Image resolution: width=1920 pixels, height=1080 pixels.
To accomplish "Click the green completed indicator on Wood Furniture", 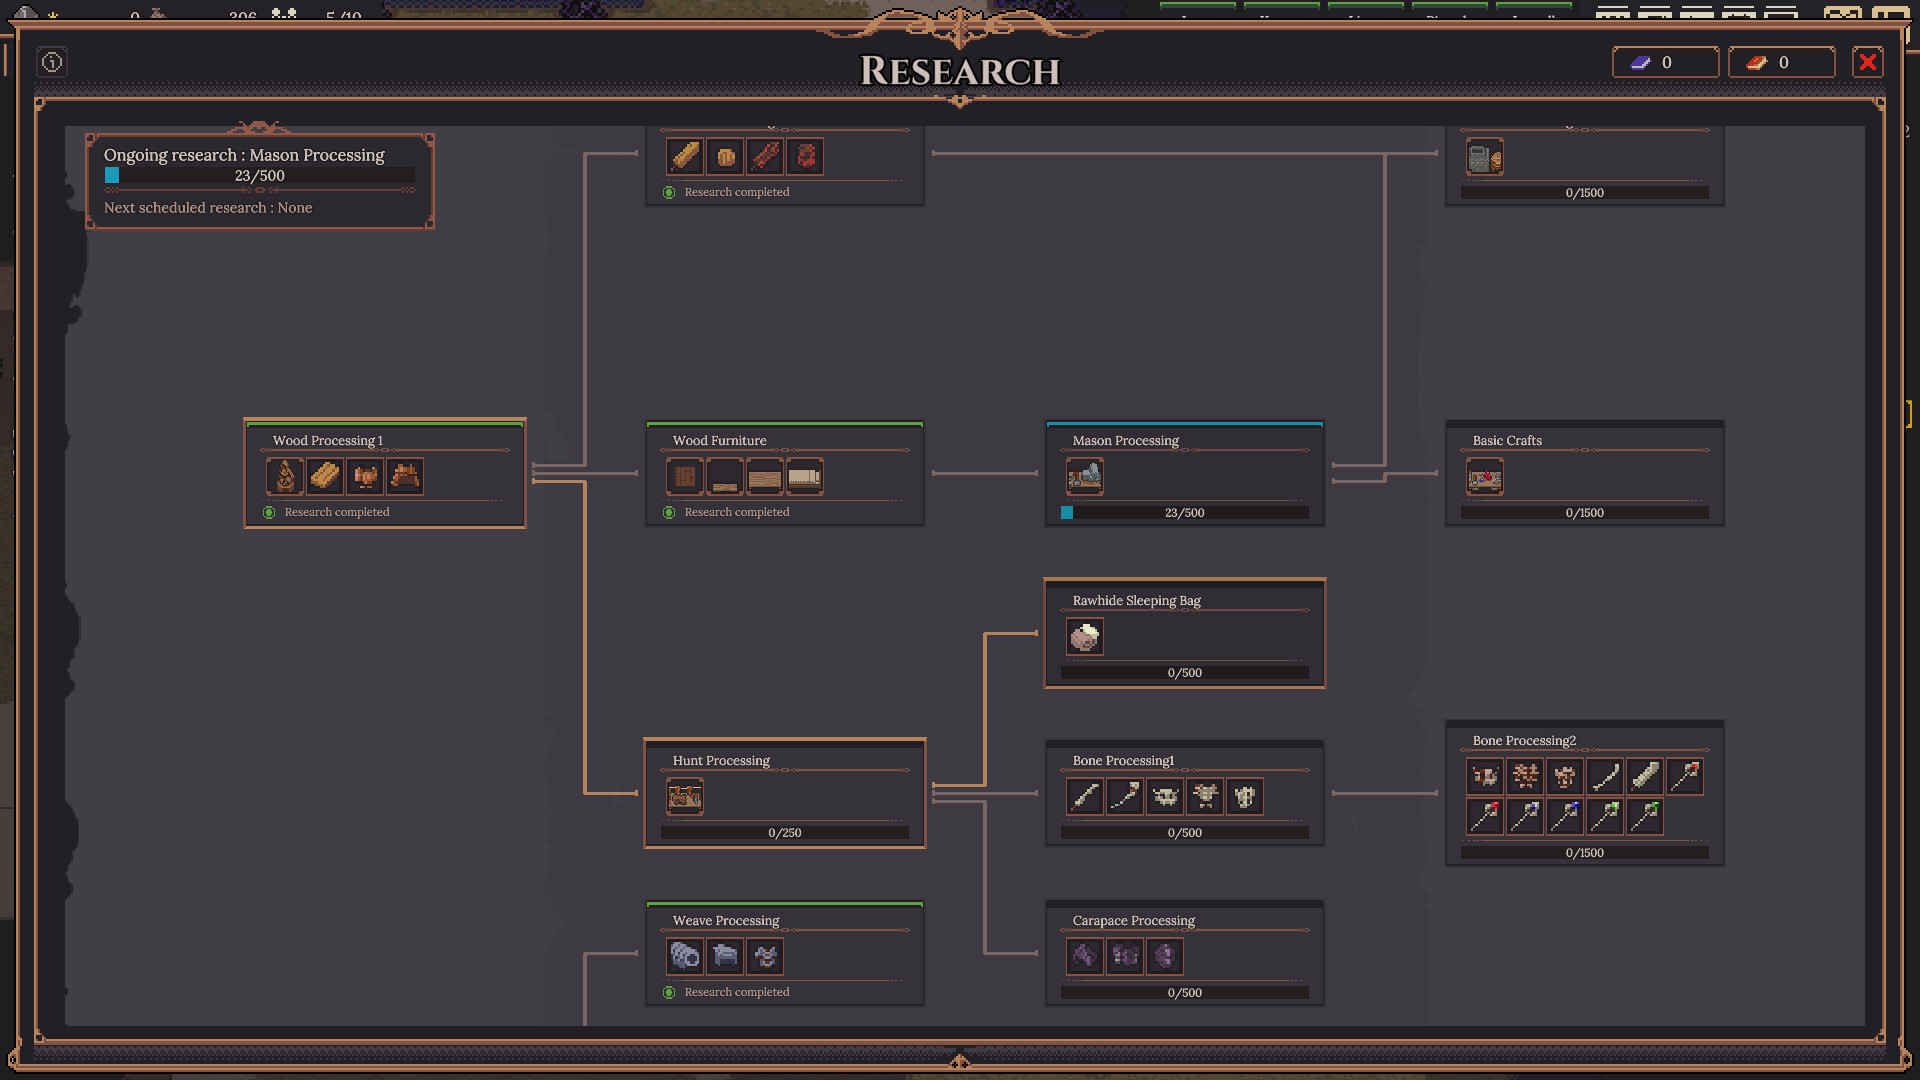I will (x=669, y=512).
